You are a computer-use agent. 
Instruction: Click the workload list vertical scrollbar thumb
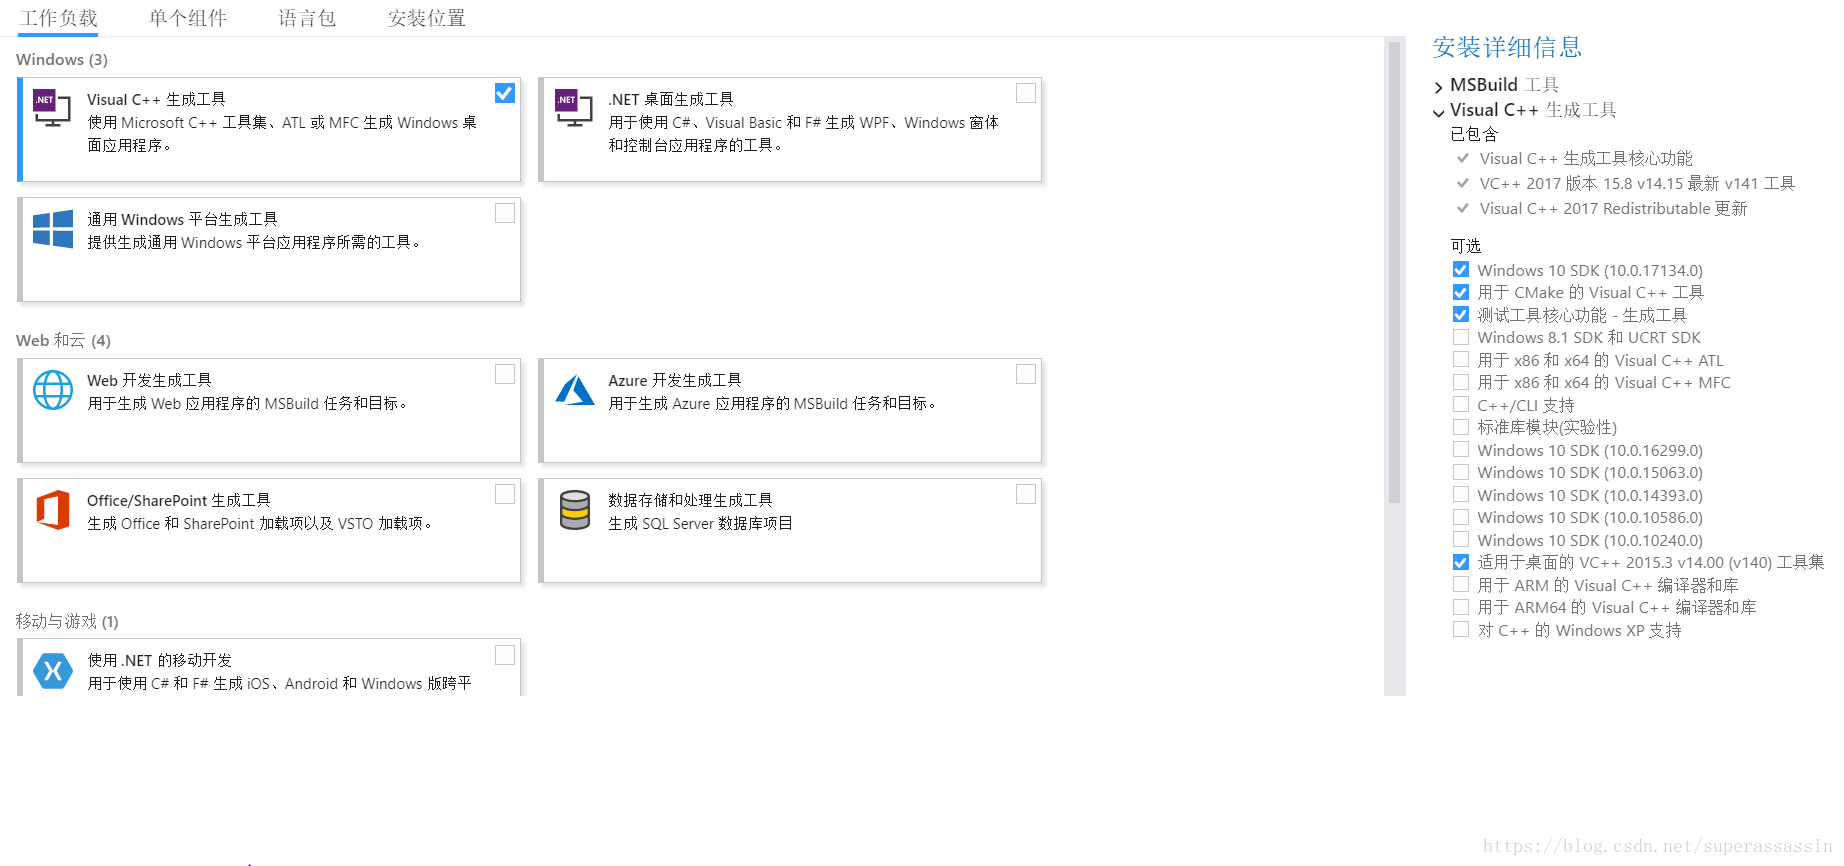pos(1395,272)
